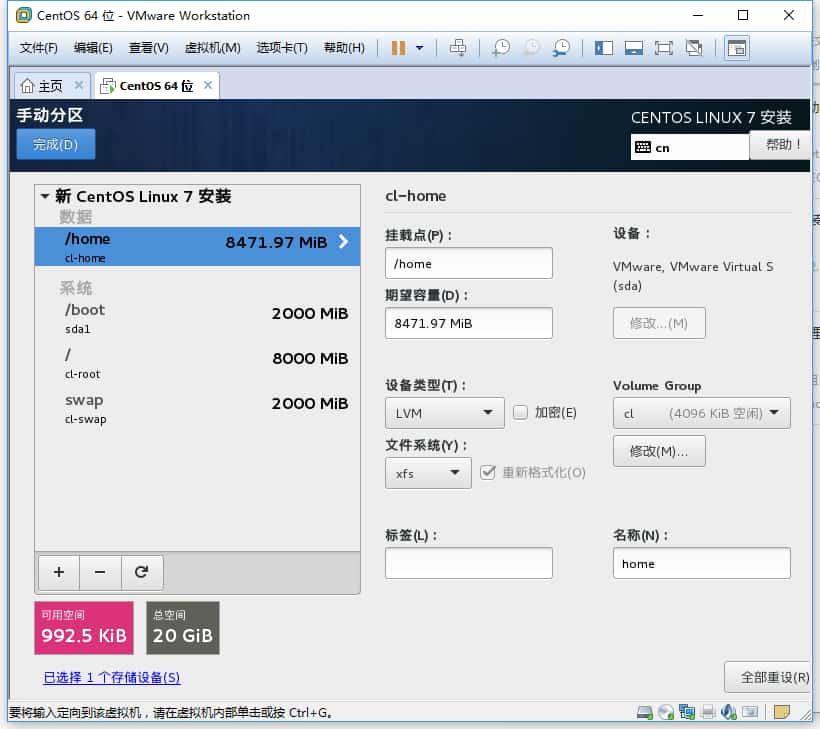Open the snapshot manager icon
The height and width of the screenshot is (729, 820).
(562, 48)
